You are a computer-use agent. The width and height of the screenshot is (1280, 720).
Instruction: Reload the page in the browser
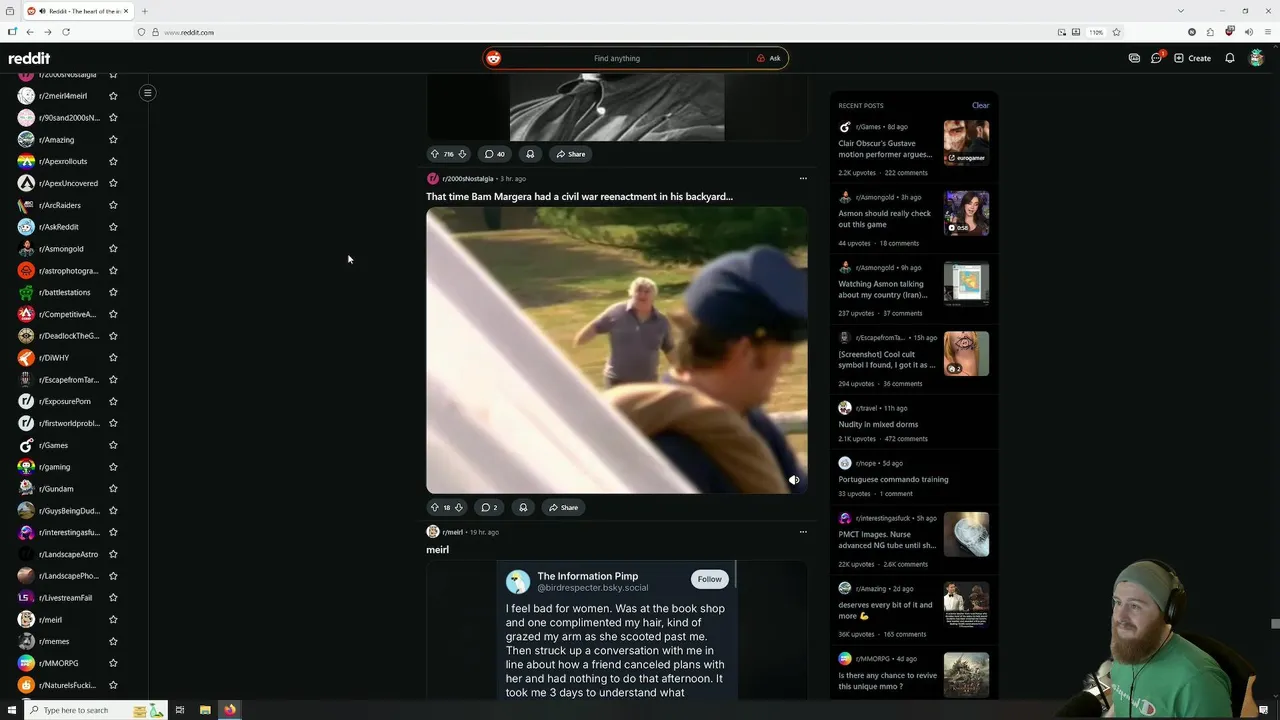tap(66, 32)
